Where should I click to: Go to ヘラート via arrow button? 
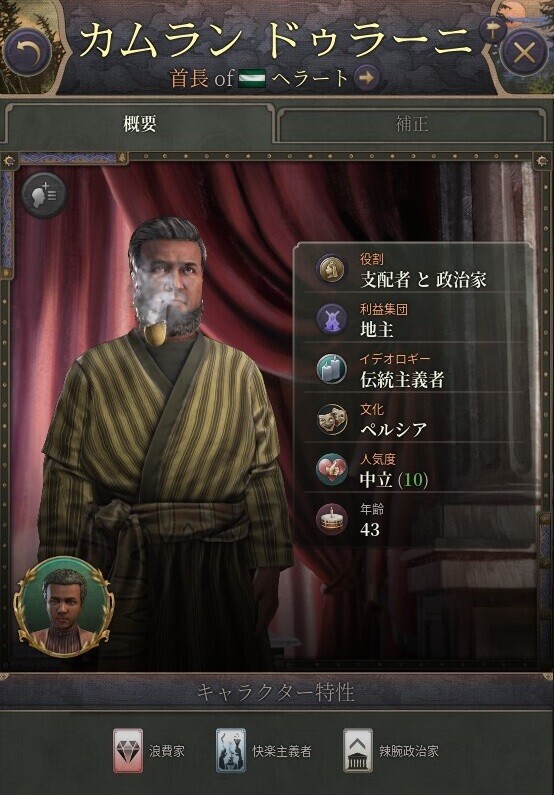click(366, 78)
